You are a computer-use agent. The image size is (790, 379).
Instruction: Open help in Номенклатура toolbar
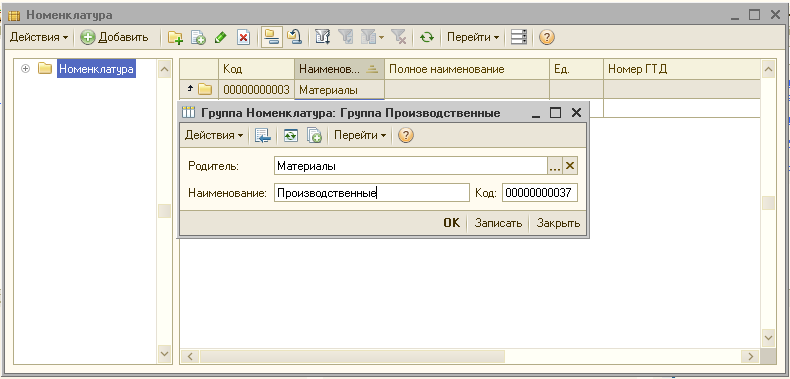point(547,37)
